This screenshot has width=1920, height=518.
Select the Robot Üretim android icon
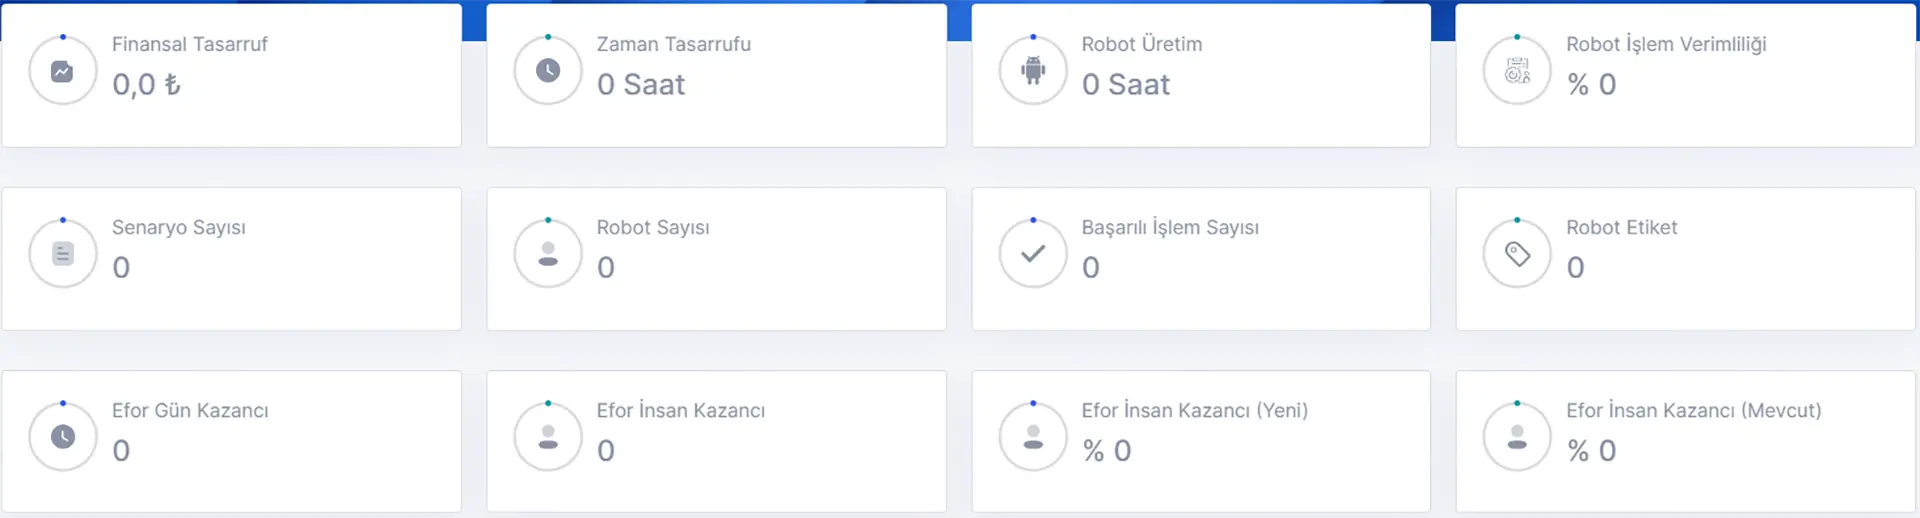pyautogui.click(x=1033, y=70)
